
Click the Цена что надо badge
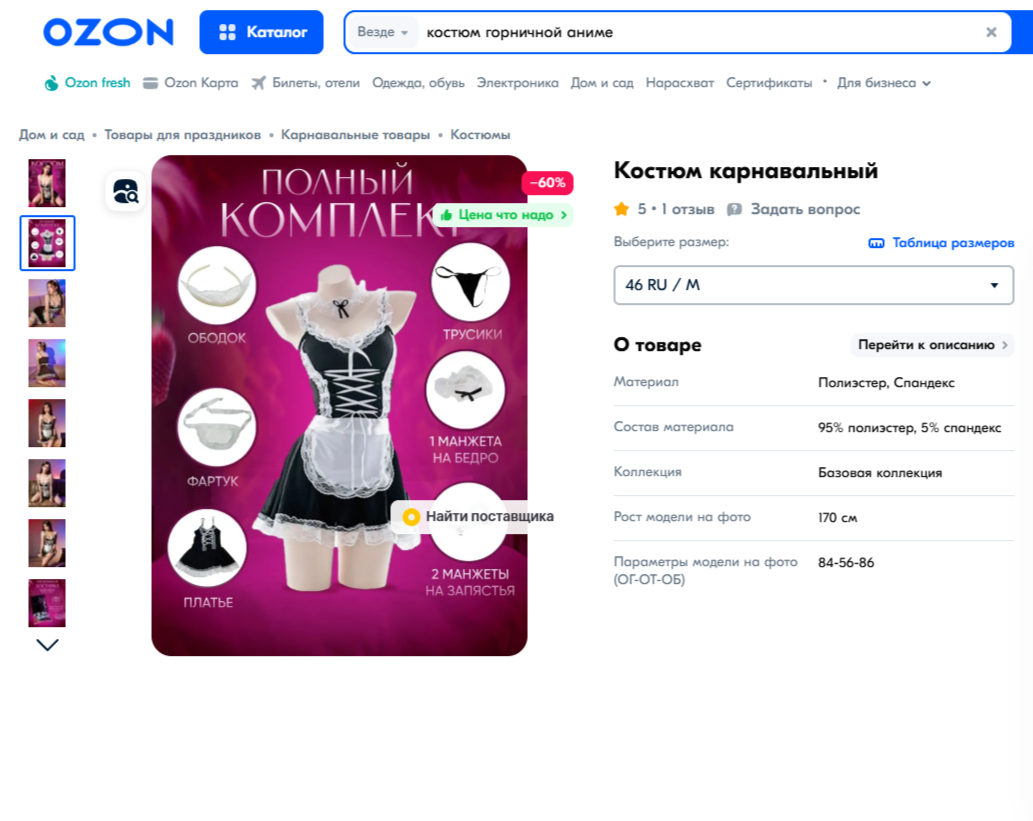503,215
